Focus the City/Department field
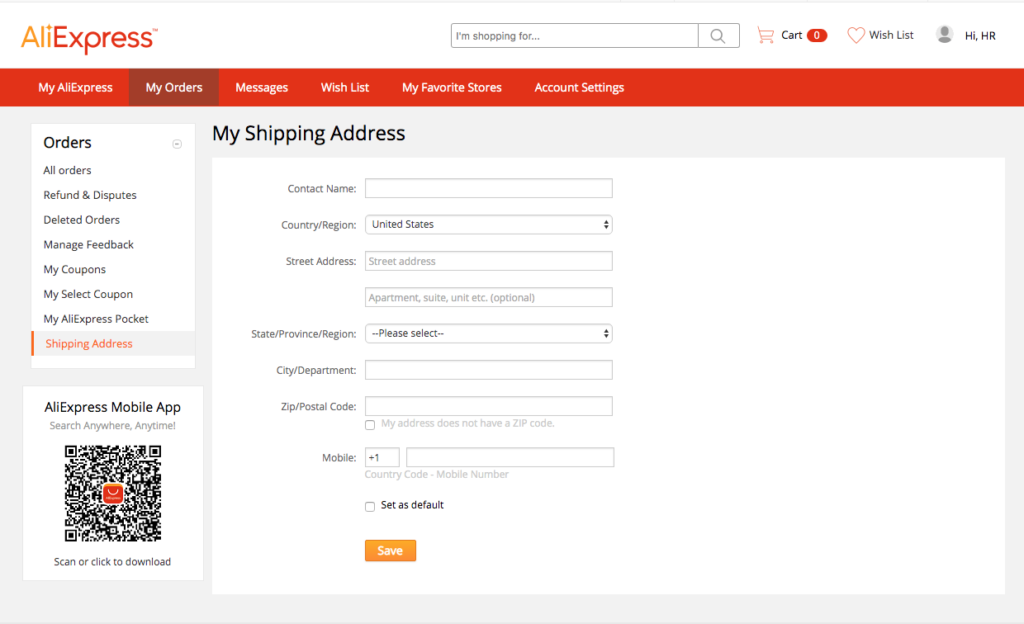This screenshot has height=624, width=1024. (488, 370)
